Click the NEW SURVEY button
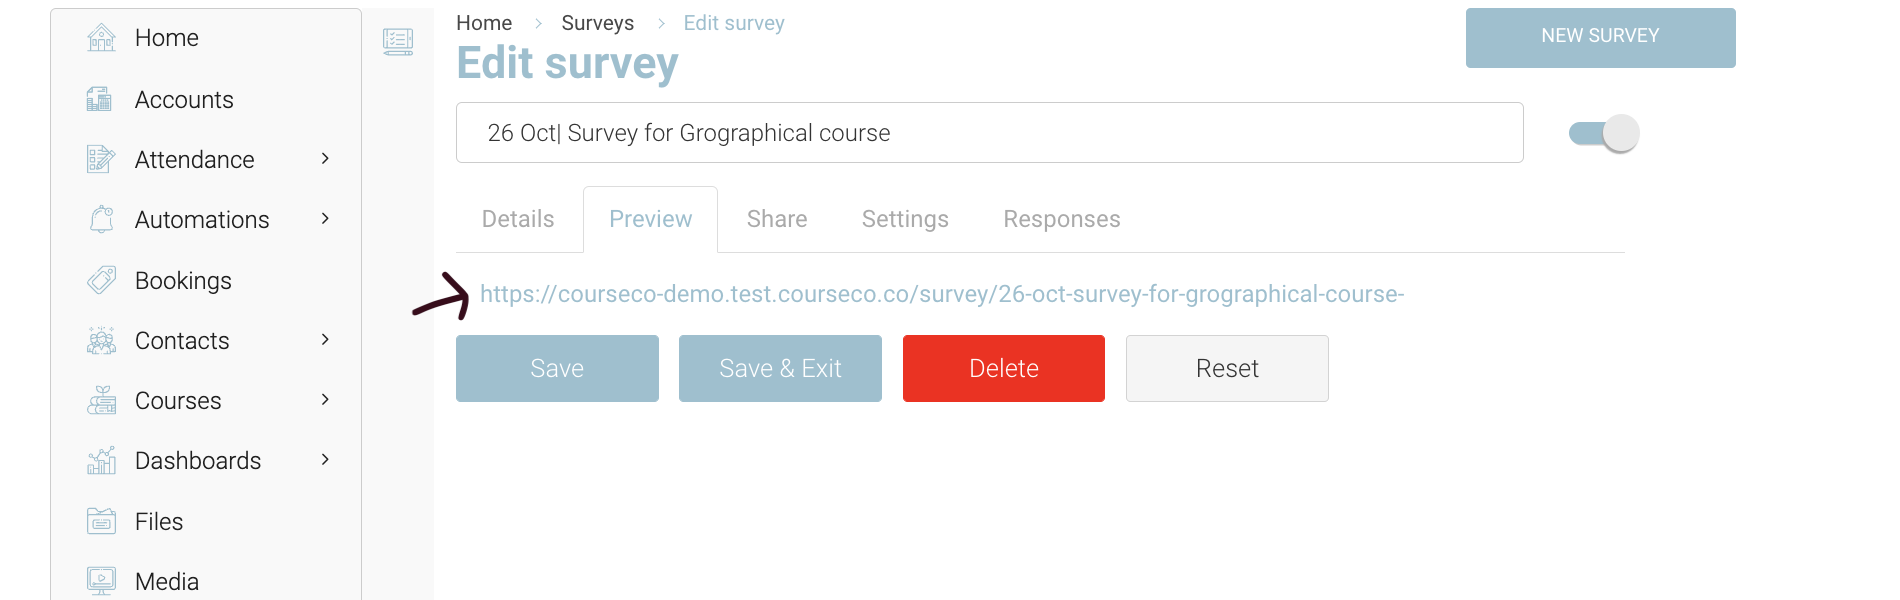The height and width of the screenshot is (600, 1900). pyautogui.click(x=1600, y=37)
